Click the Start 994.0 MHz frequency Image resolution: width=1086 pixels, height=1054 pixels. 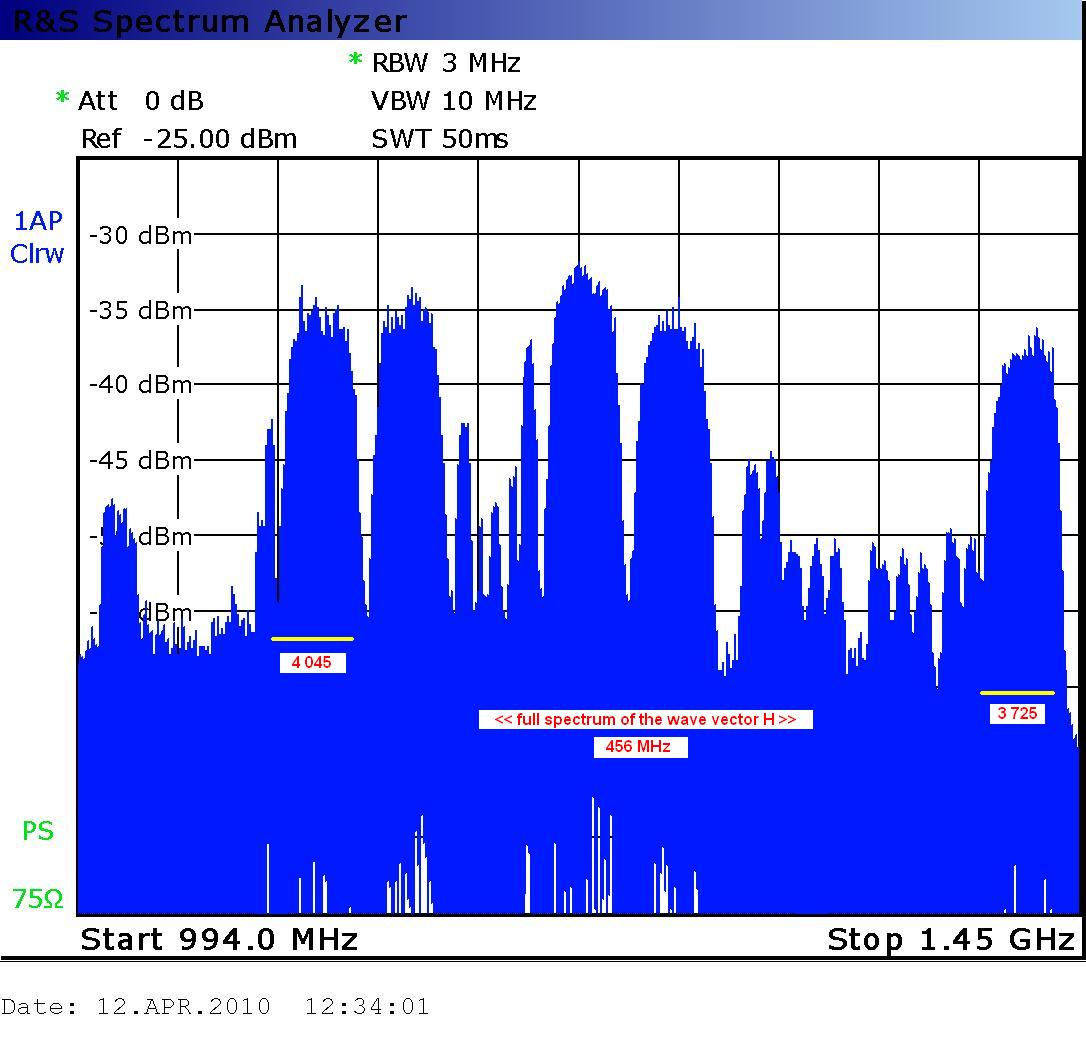click(219, 939)
